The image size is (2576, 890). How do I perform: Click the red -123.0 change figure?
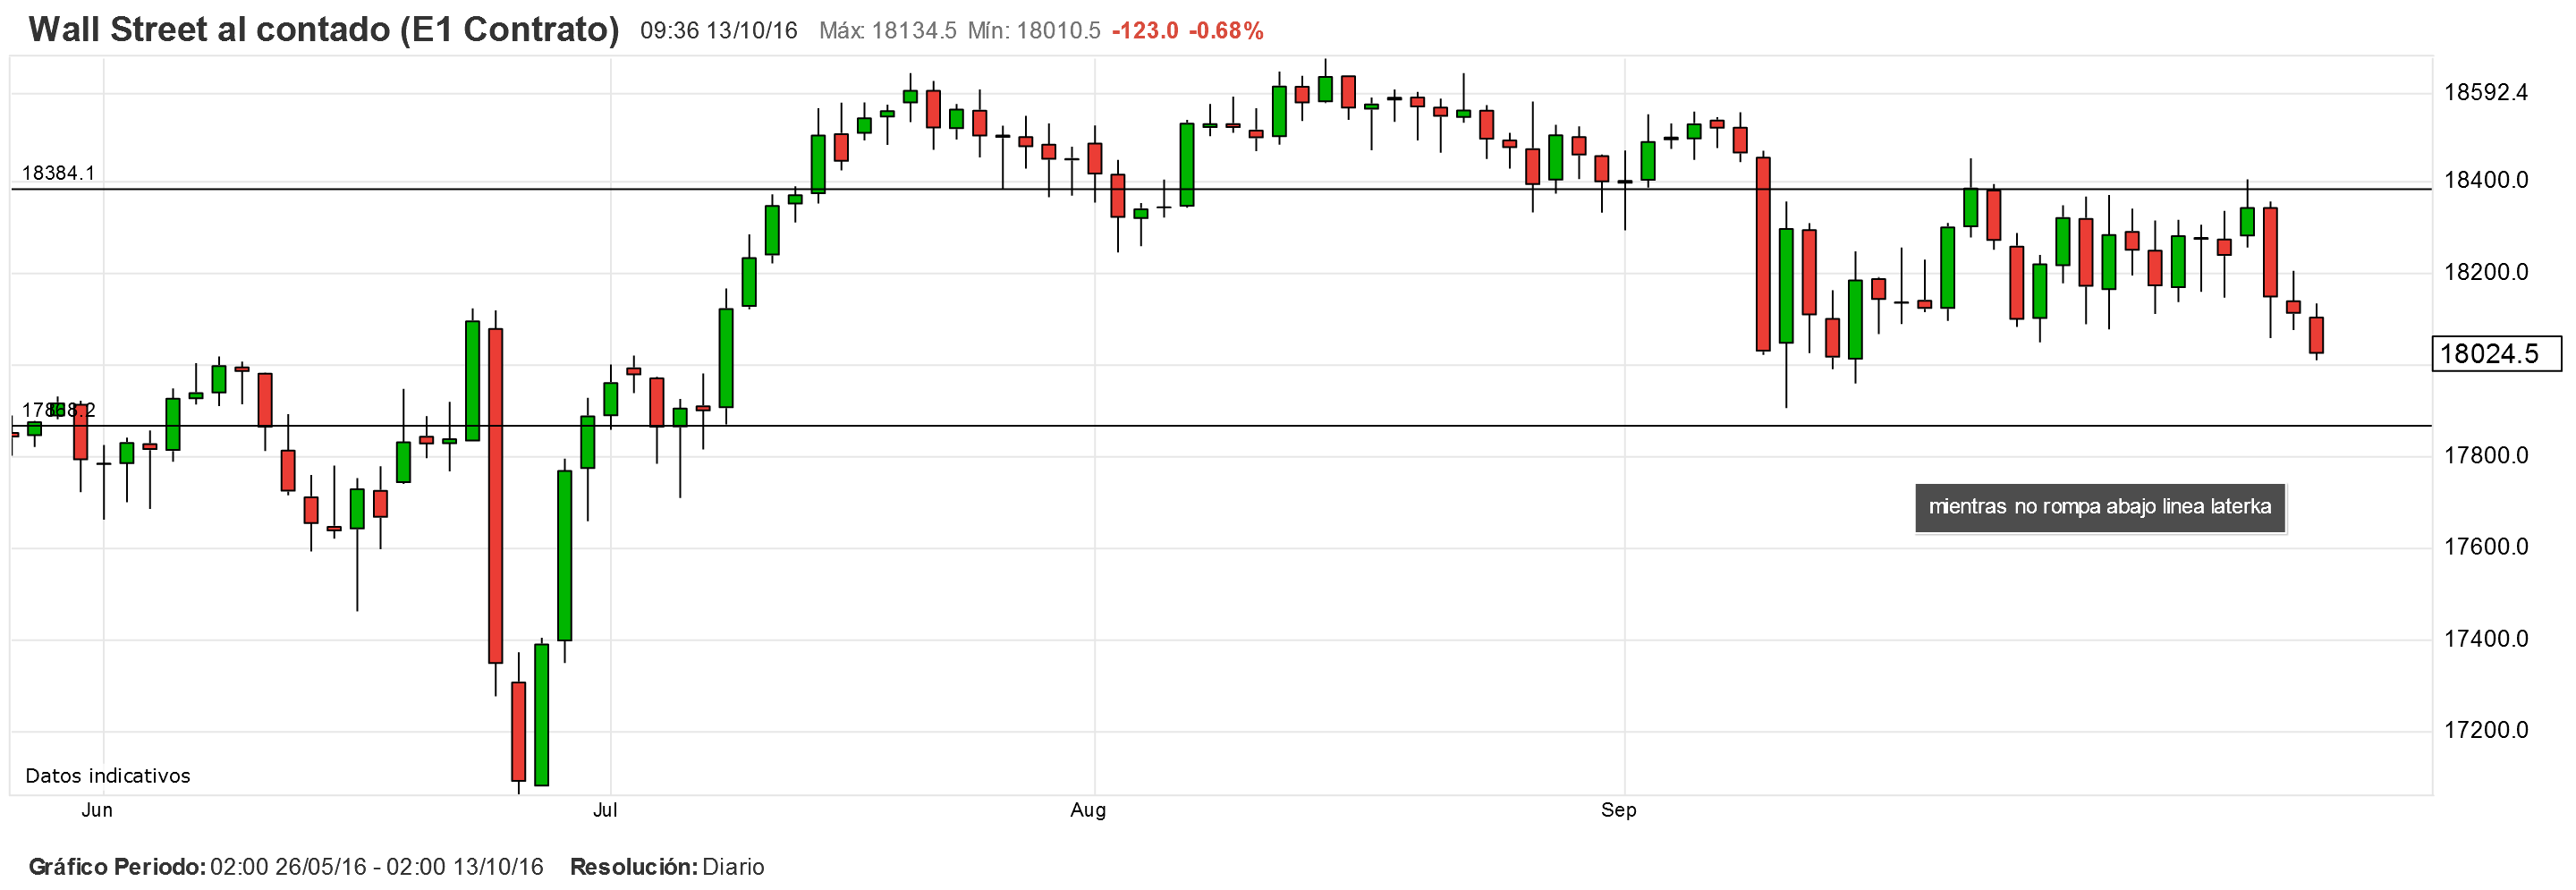pyautogui.click(x=1144, y=31)
